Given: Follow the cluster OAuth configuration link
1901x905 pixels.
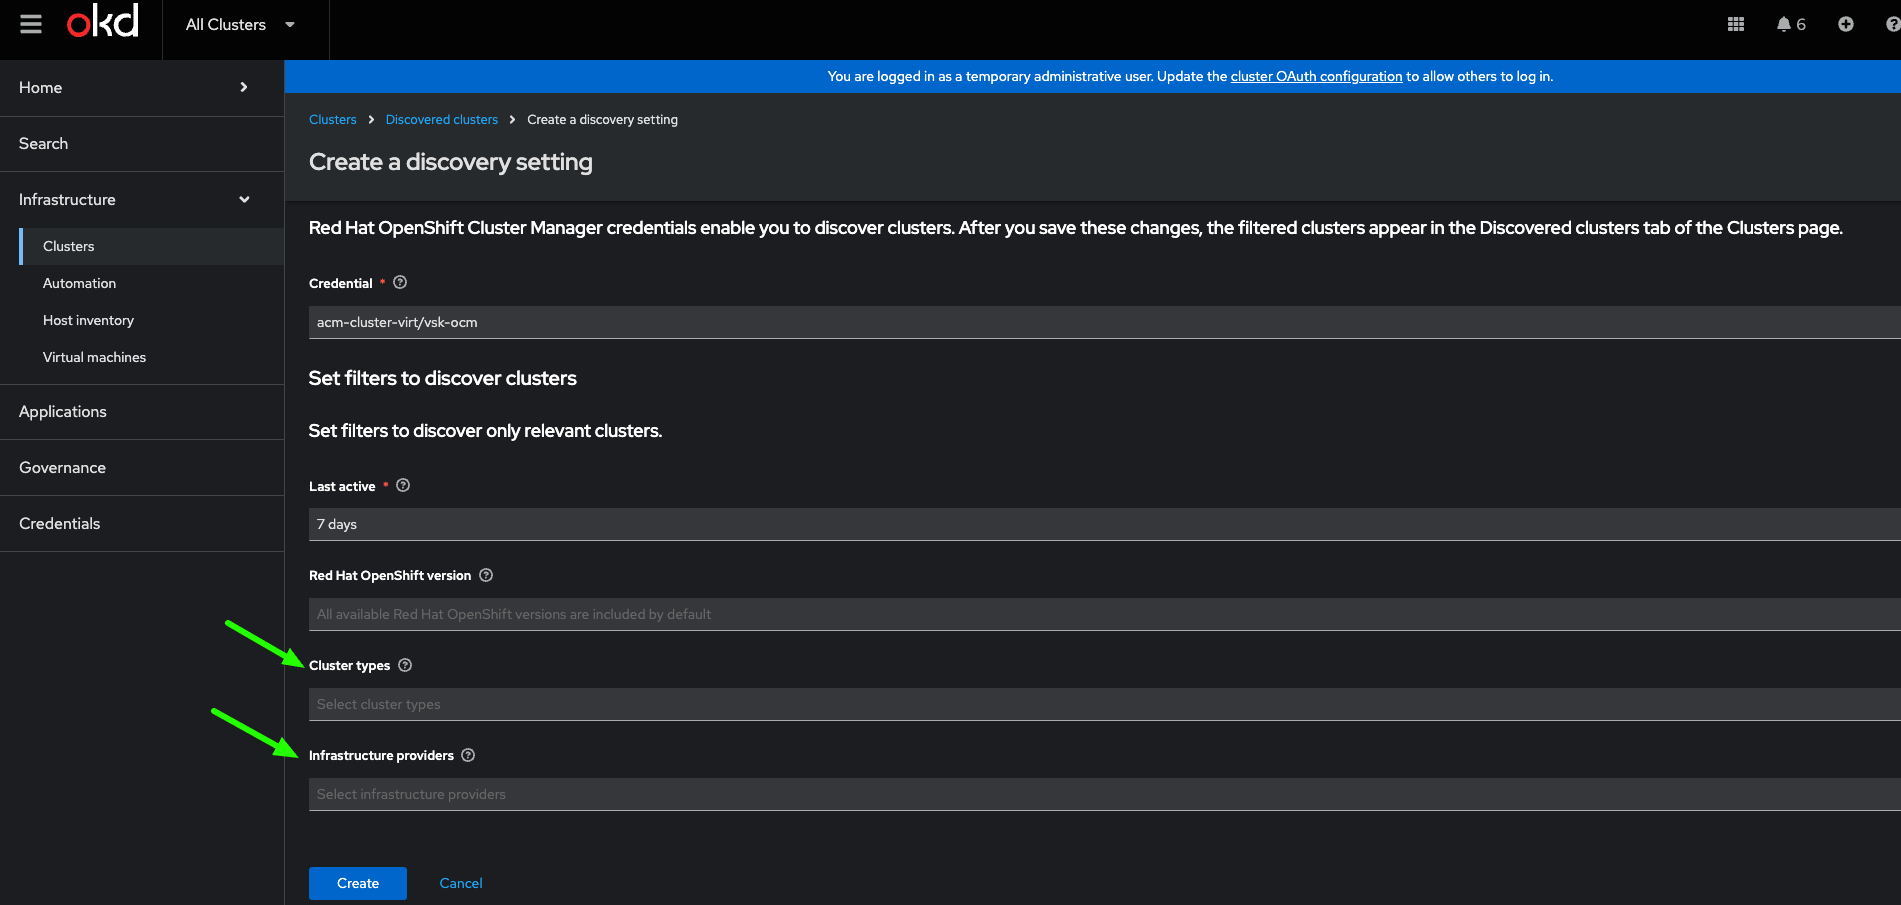Looking at the screenshot, I should (x=1316, y=76).
